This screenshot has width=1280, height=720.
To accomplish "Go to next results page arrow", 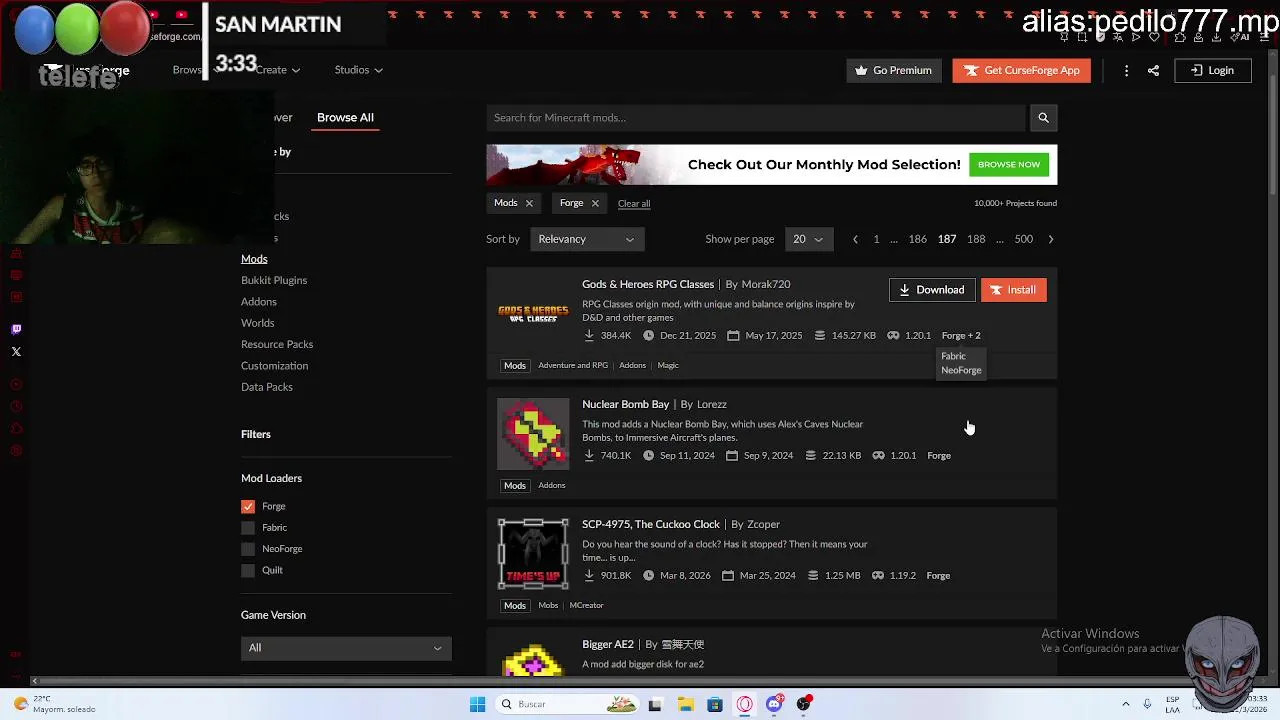I will click(x=1050, y=239).
